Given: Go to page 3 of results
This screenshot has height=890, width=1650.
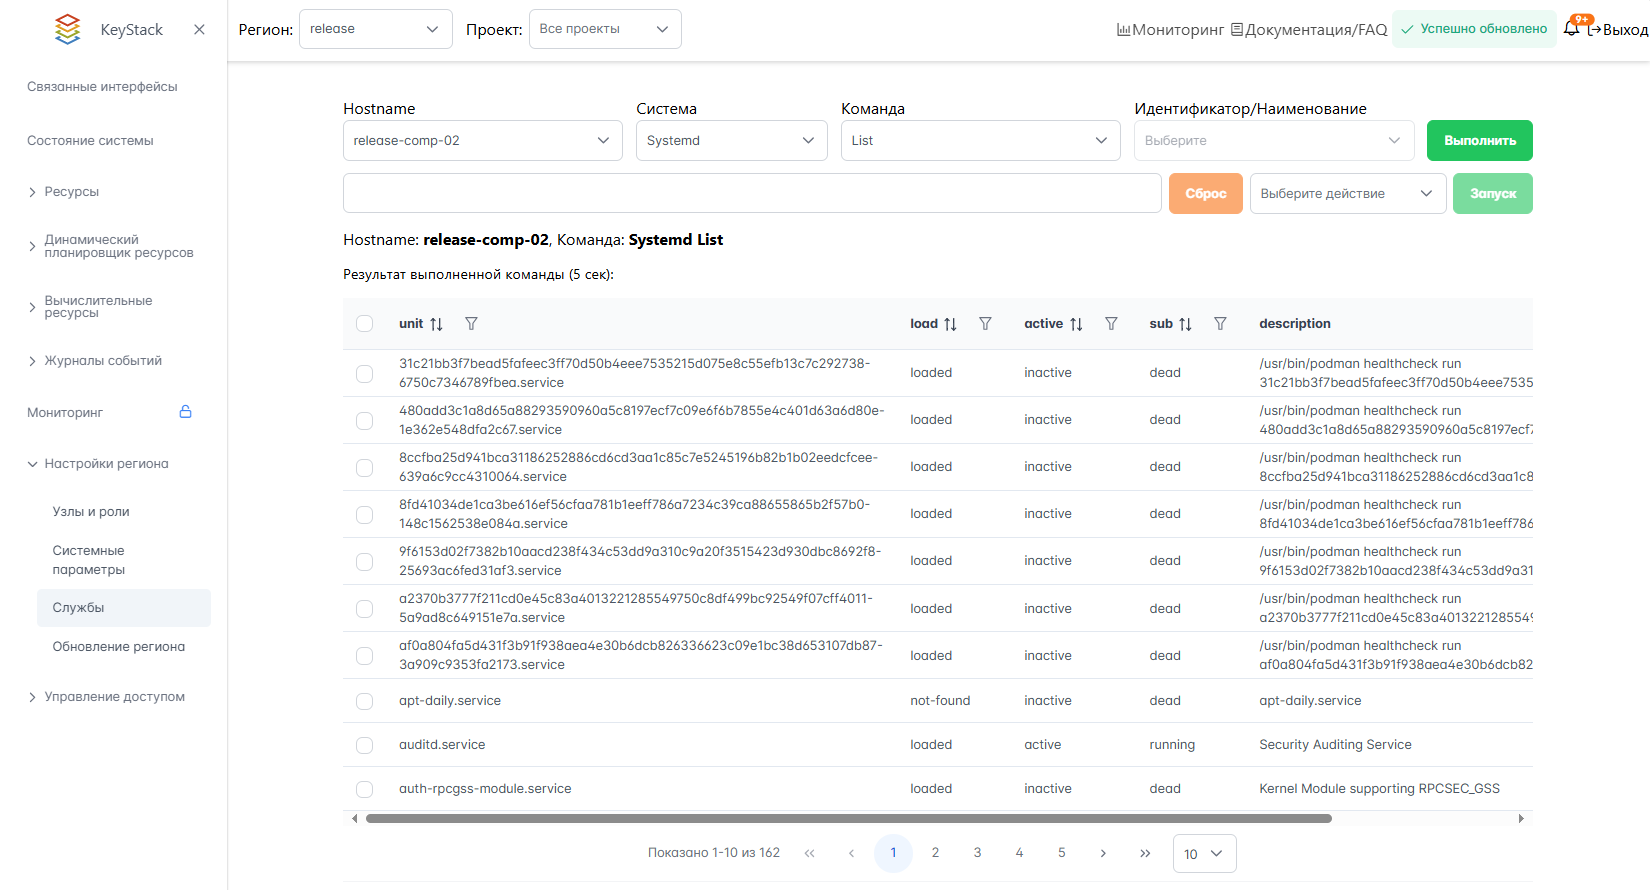Looking at the screenshot, I should (x=977, y=854).
